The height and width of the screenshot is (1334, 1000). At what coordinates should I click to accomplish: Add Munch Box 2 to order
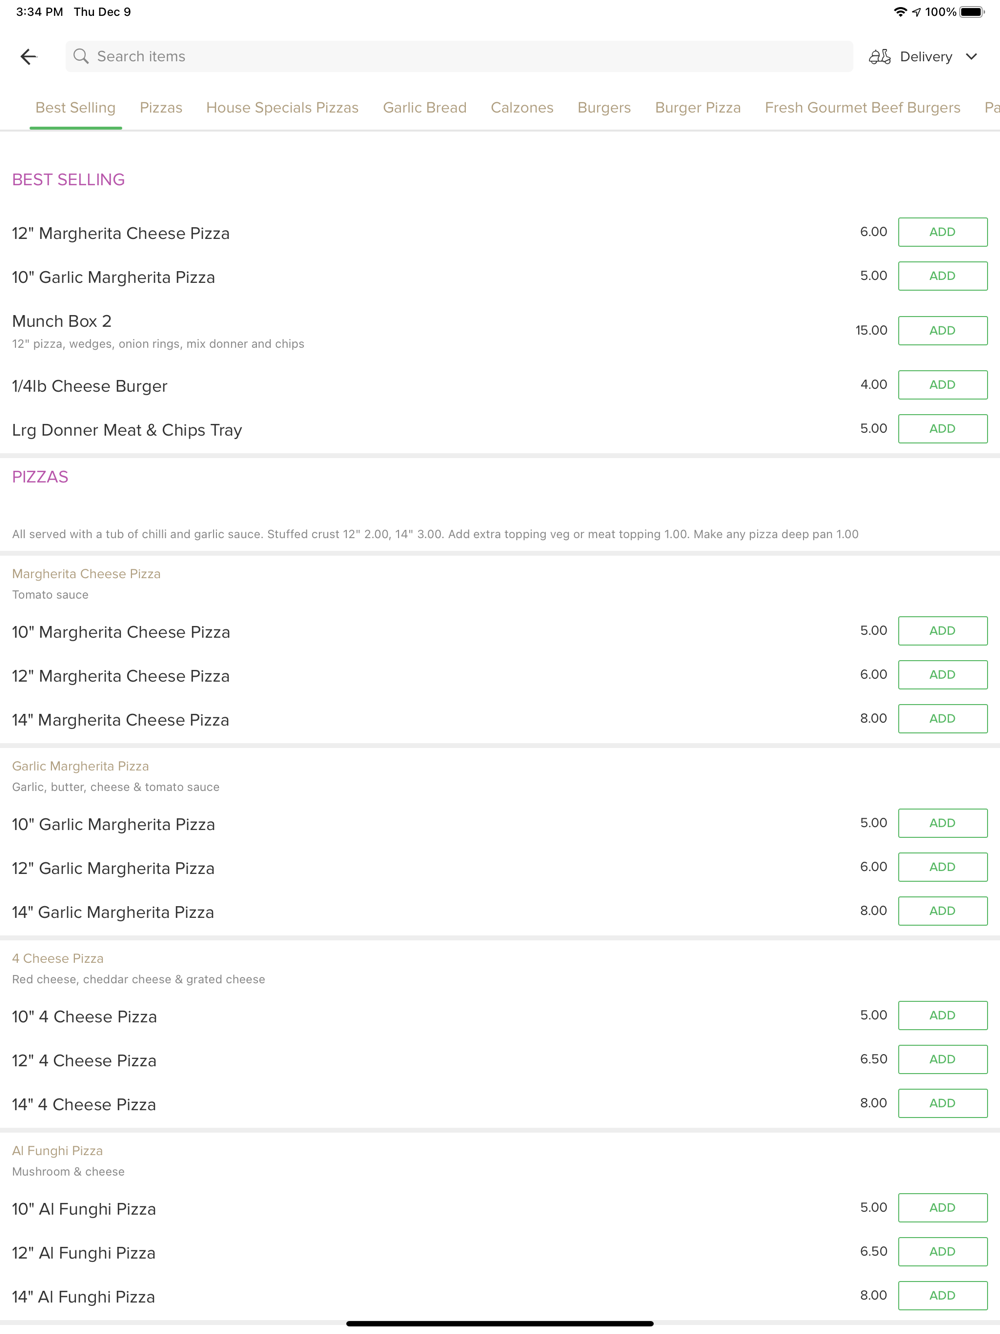click(x=943, y=331)
